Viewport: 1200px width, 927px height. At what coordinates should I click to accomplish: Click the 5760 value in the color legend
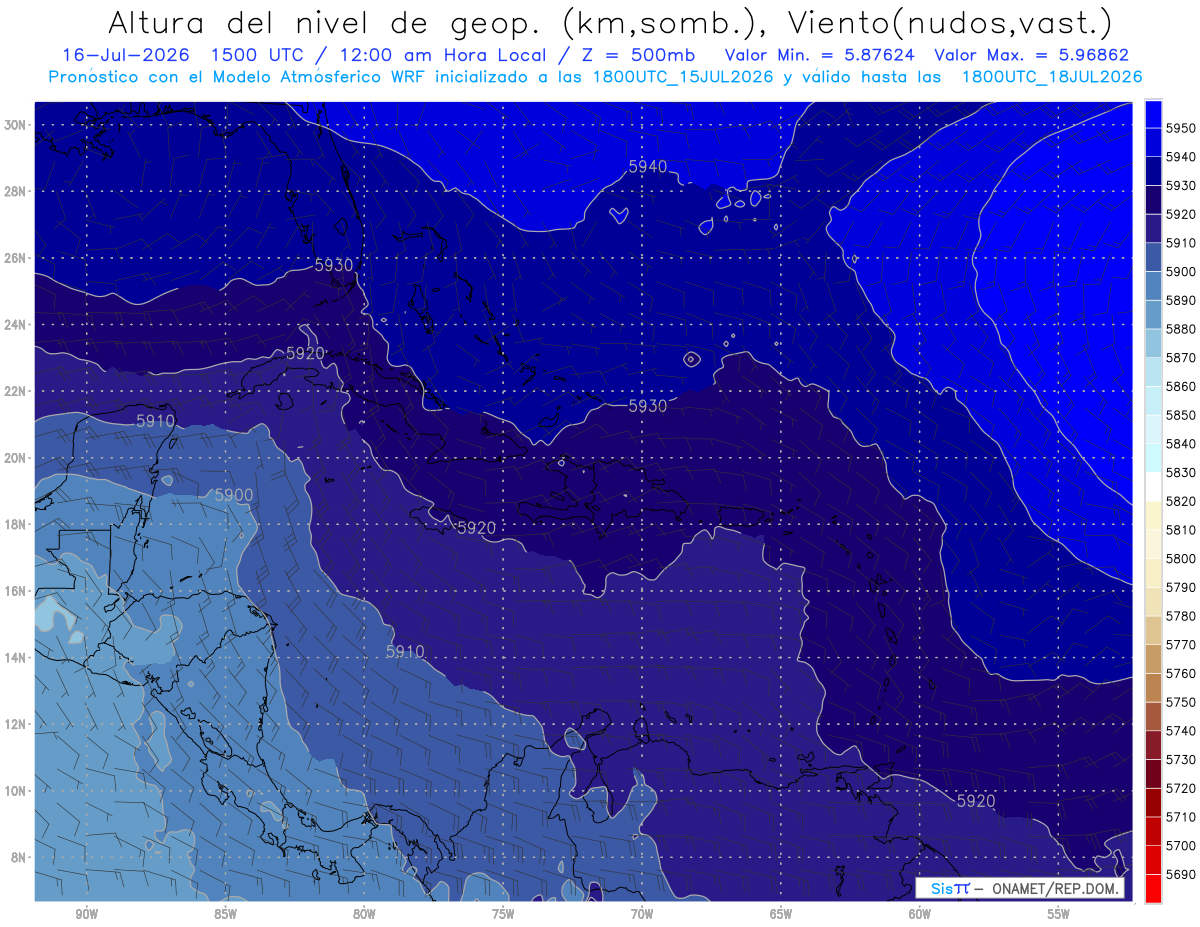click(x=1181, y=673)
